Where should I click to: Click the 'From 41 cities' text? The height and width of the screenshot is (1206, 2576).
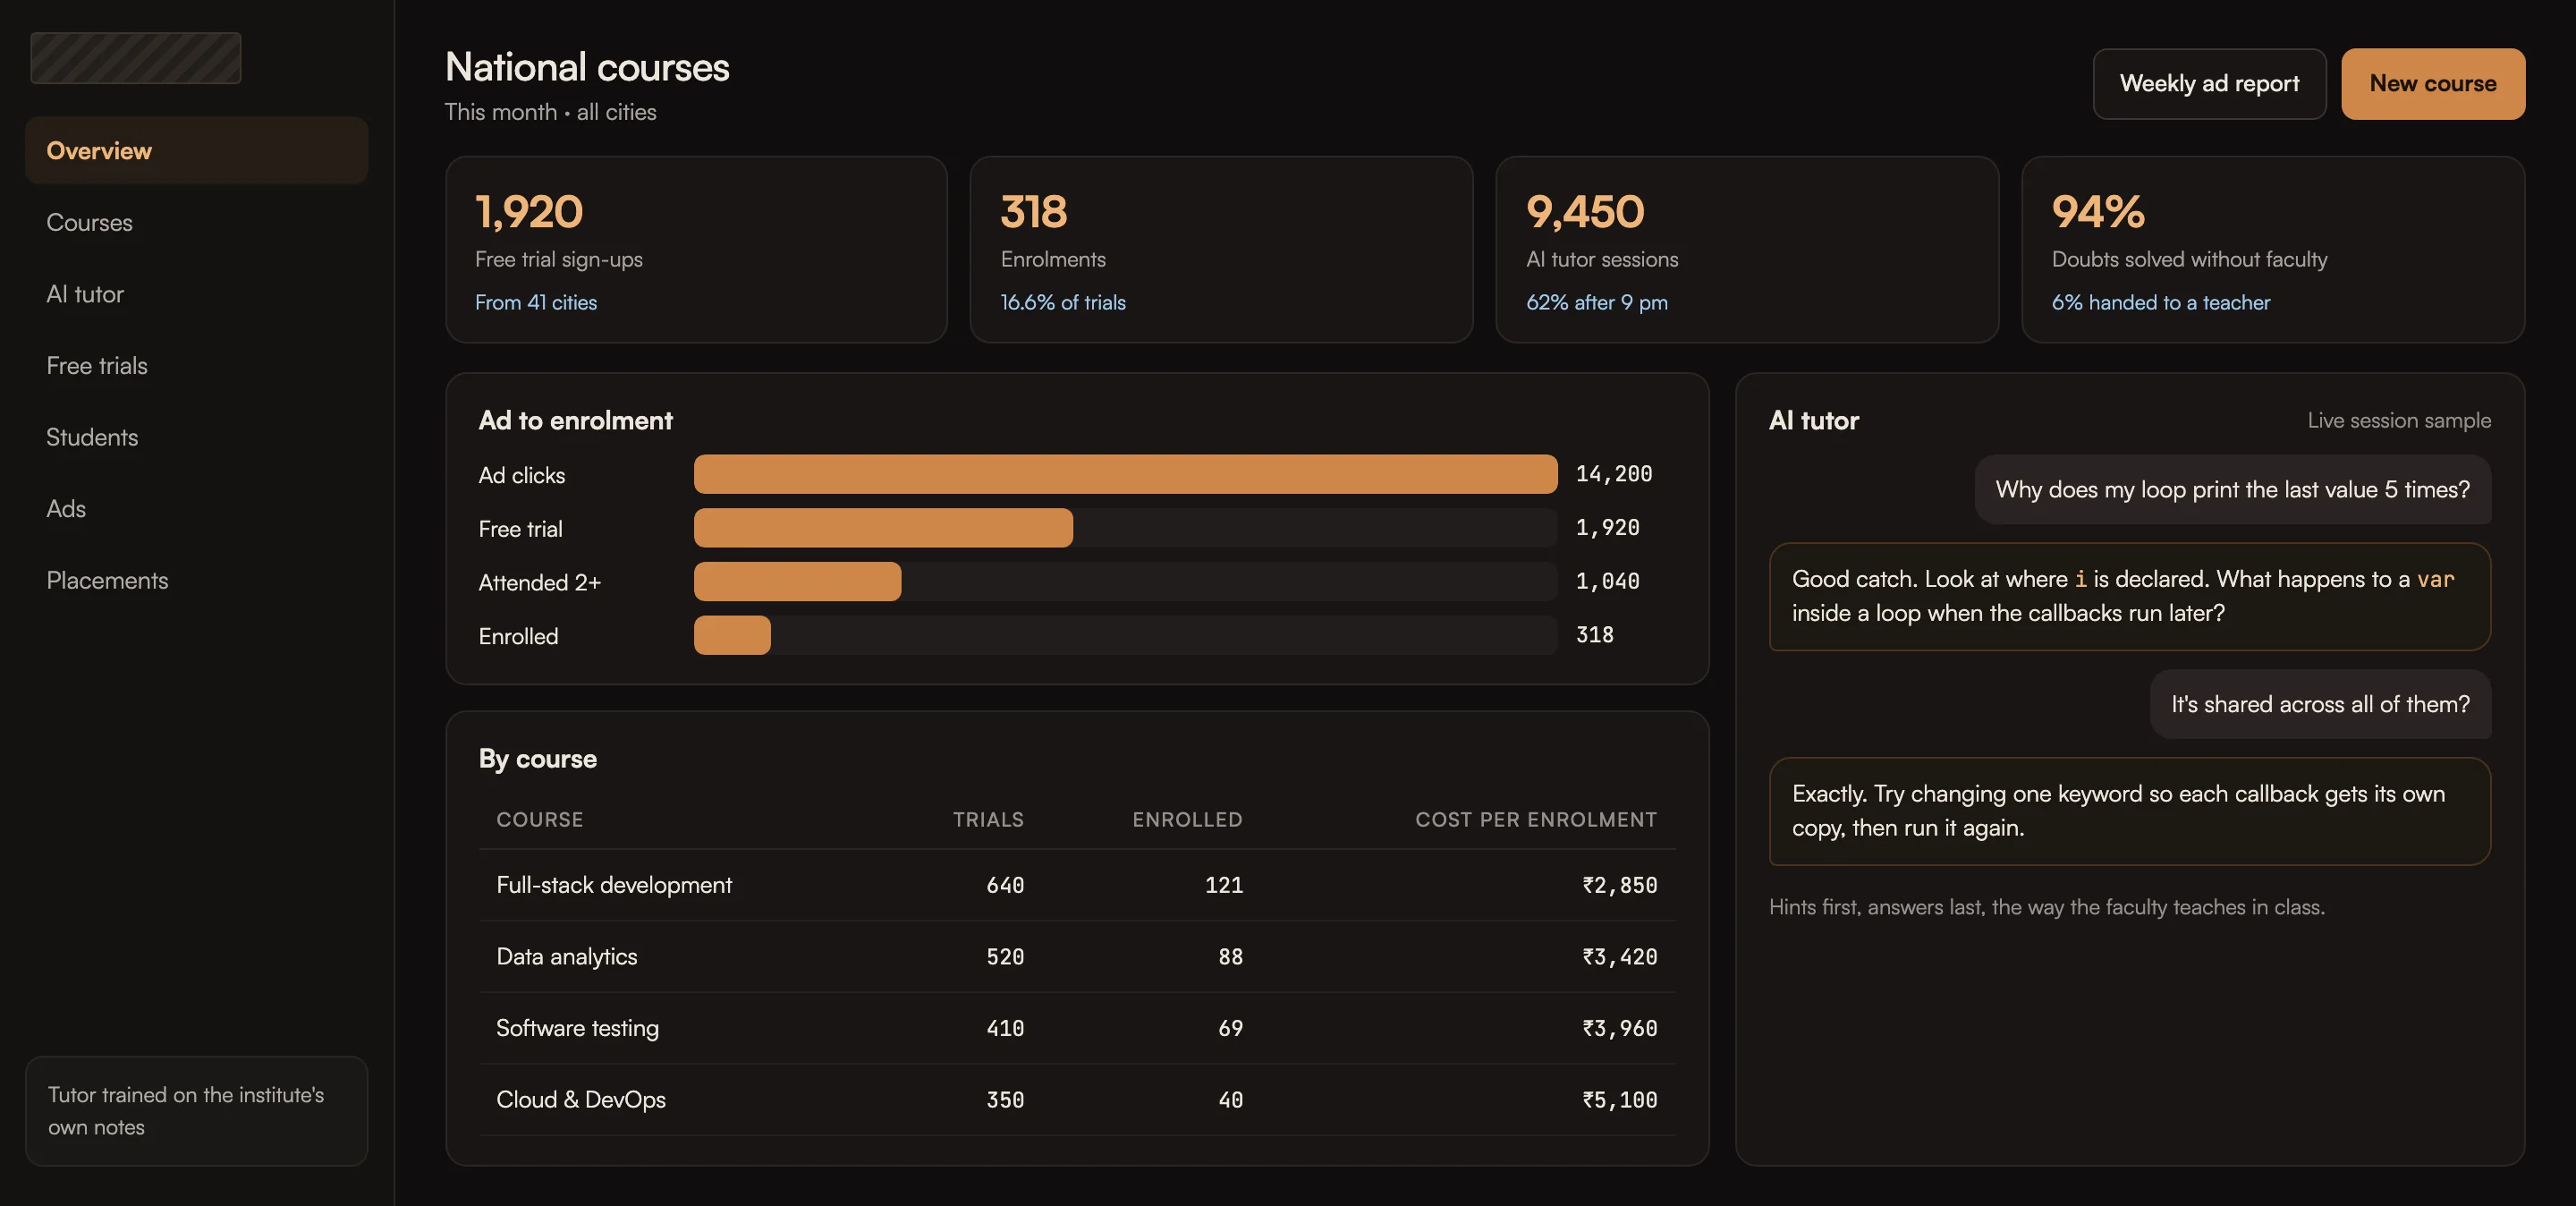(536, 302)
